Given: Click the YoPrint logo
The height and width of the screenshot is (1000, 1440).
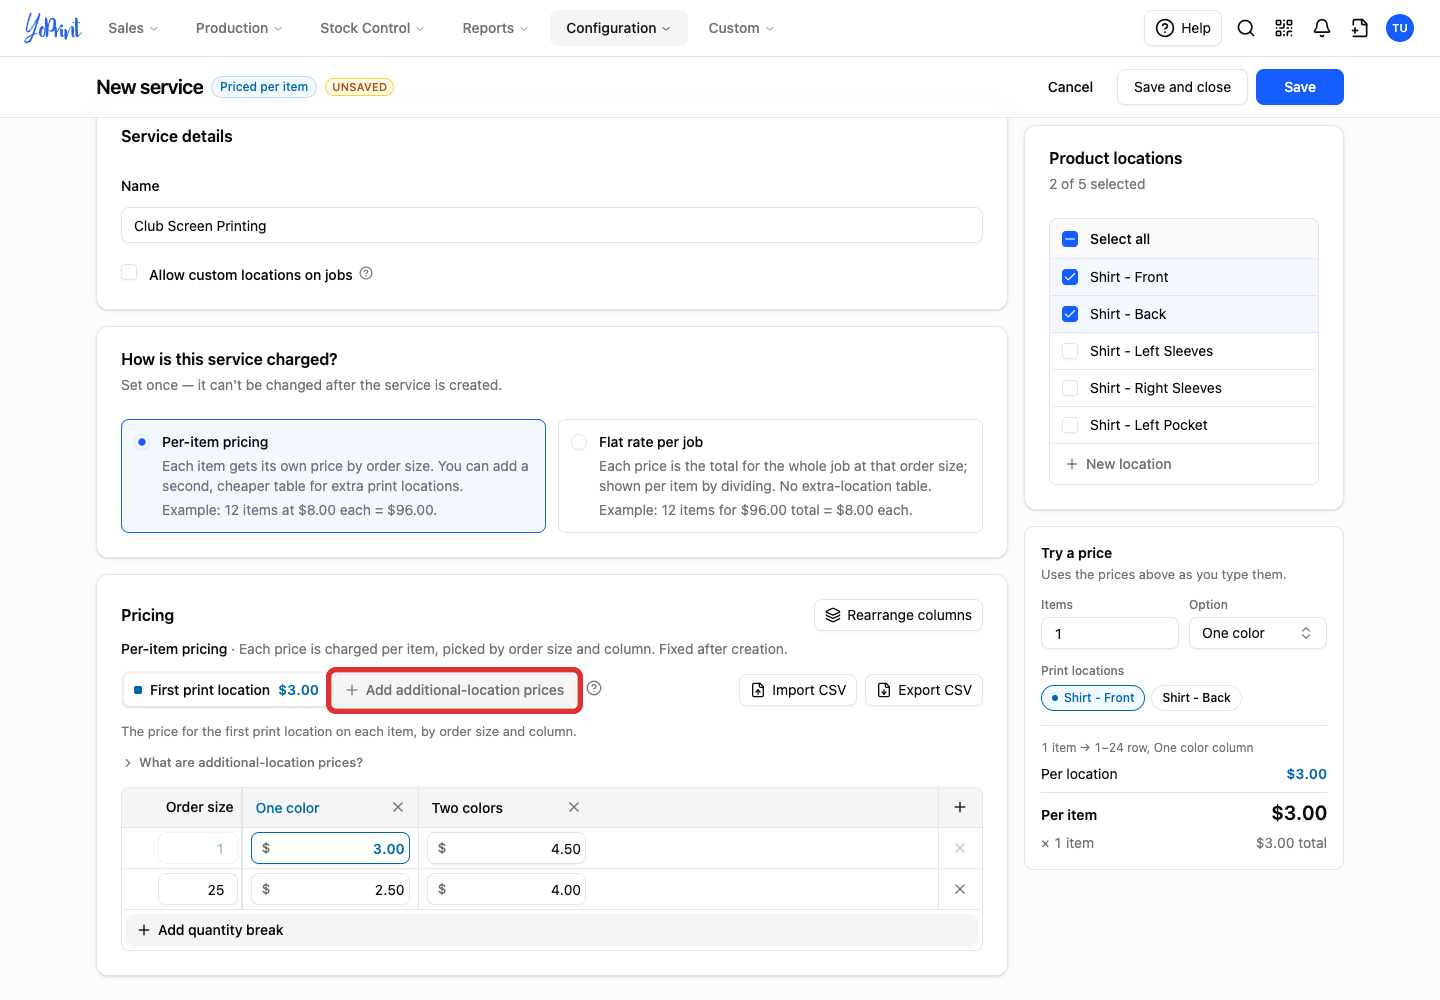Looking at the screenshot, I should coord(53,28).
